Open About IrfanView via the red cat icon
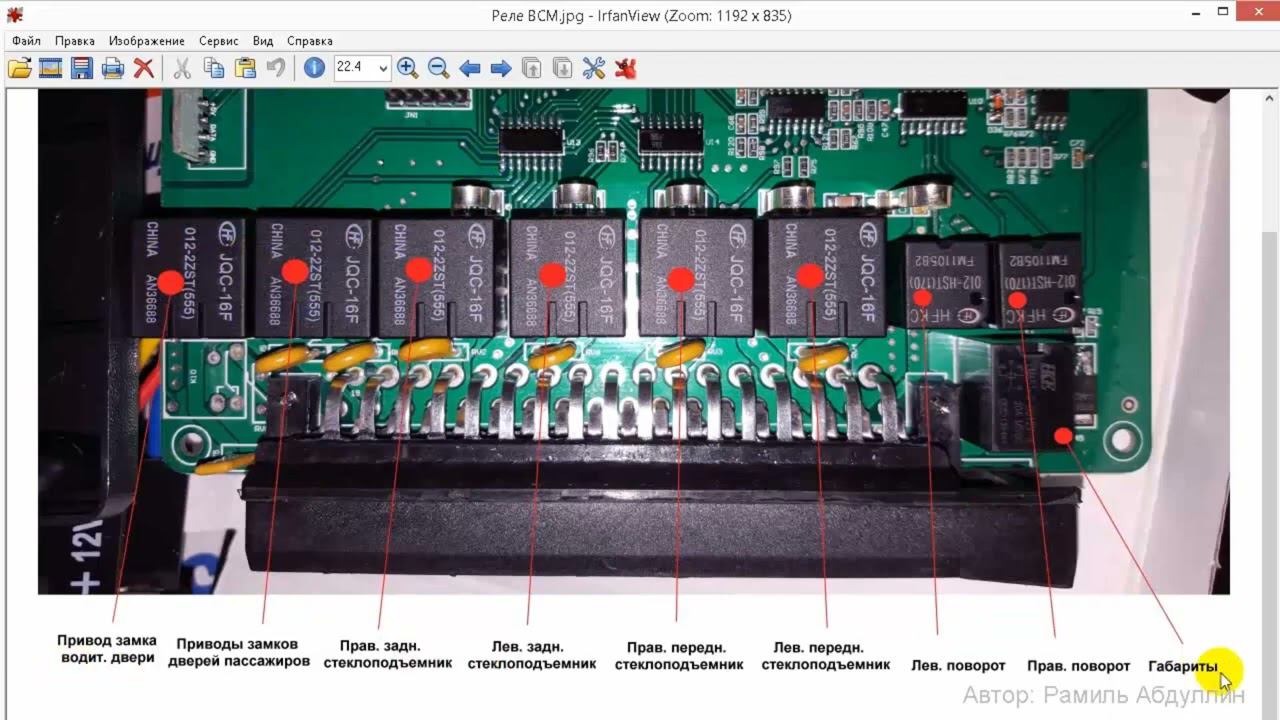Viewport: 1280px width, 720px height. pyautogui.click(x=626, y=68)
